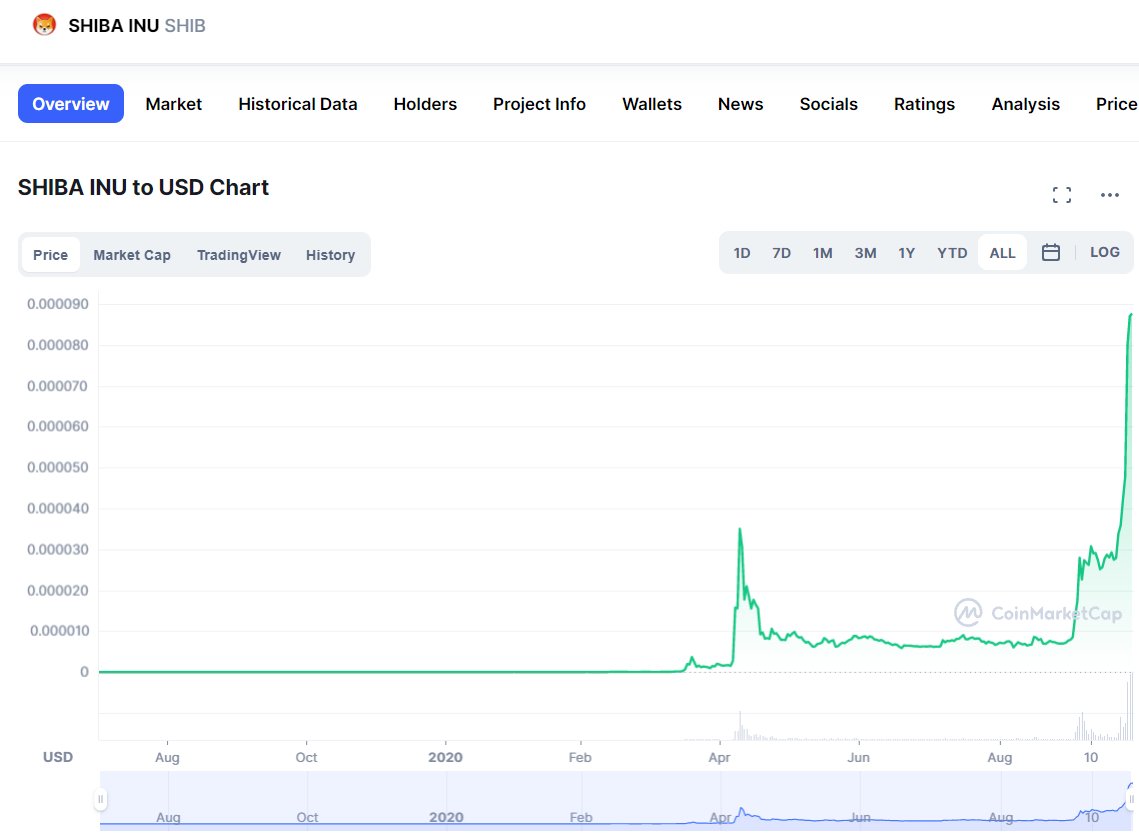This screenshot has height=839, width=1139.
Task: Select the YTD time range
Action: coord(952,253)
